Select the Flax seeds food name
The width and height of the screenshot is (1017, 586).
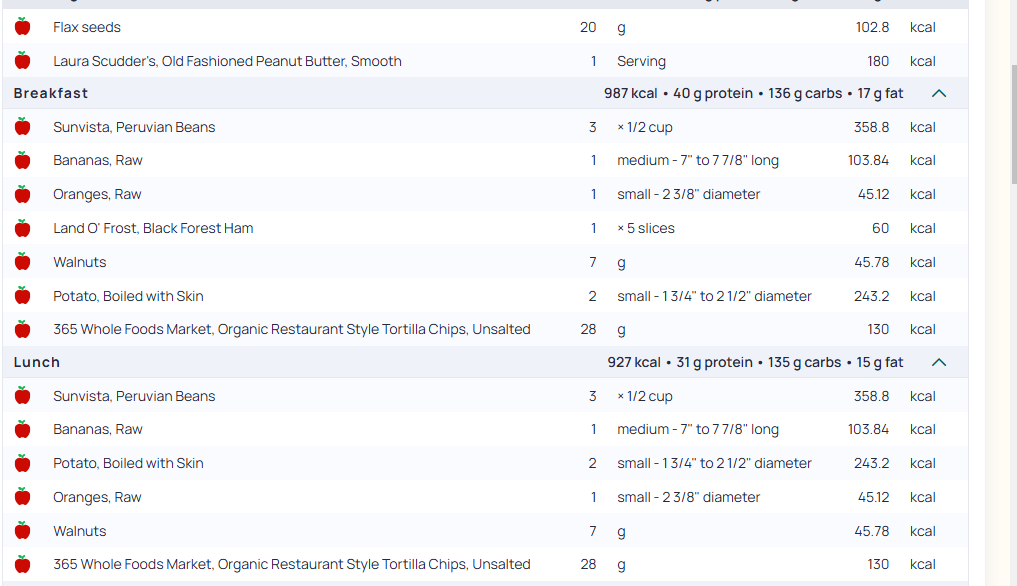click(87, 27)
